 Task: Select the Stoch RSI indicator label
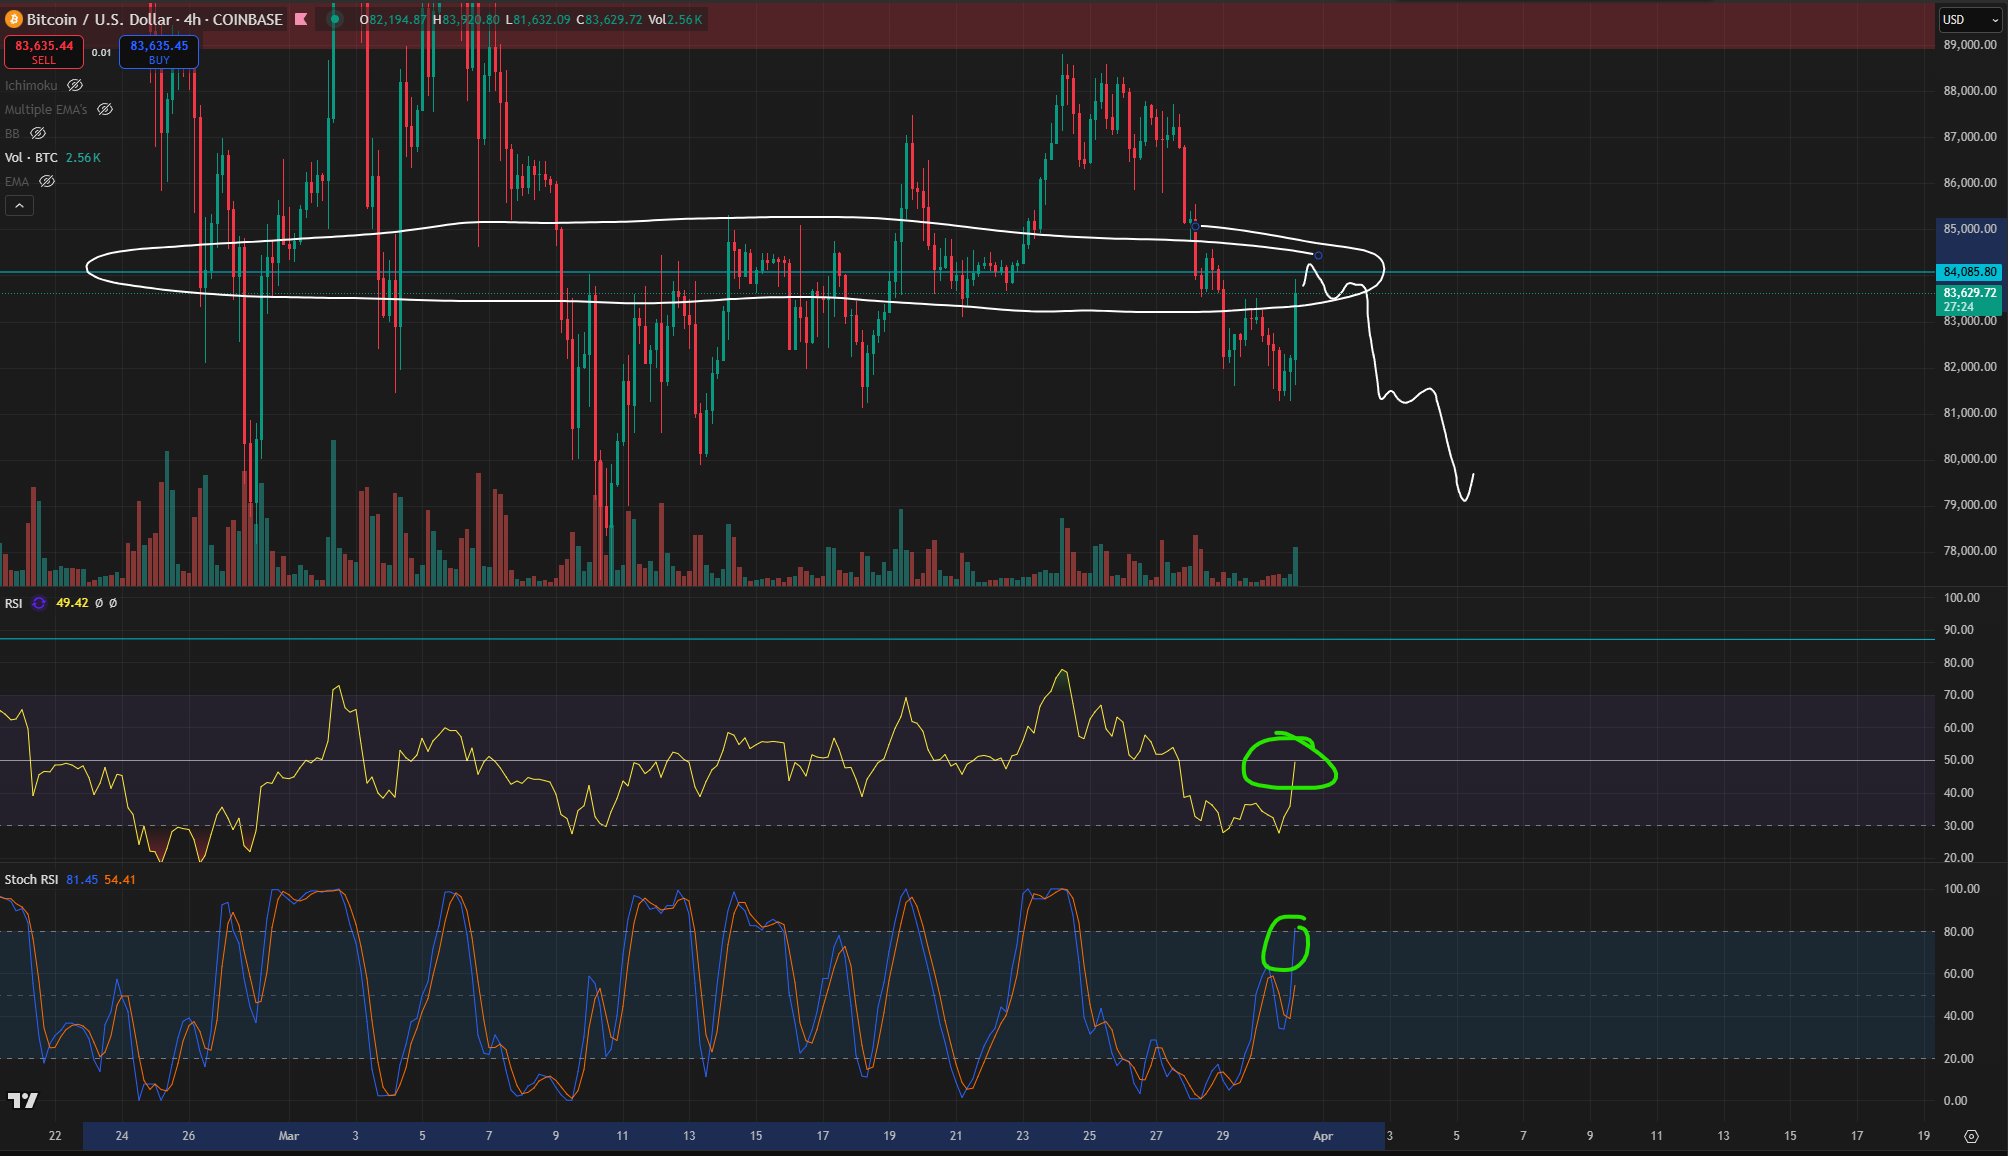31,880
